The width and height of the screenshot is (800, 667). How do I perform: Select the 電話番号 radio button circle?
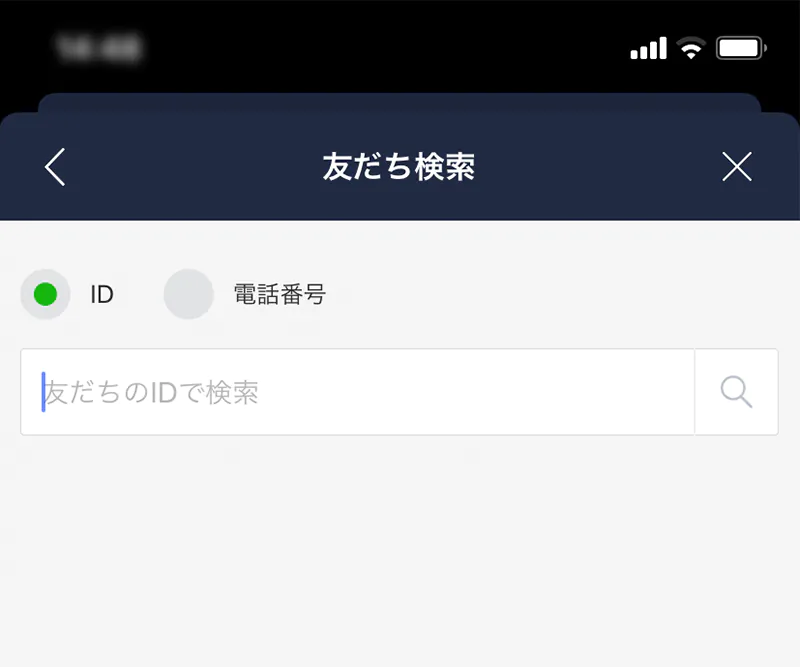click(x=189, y=294)
